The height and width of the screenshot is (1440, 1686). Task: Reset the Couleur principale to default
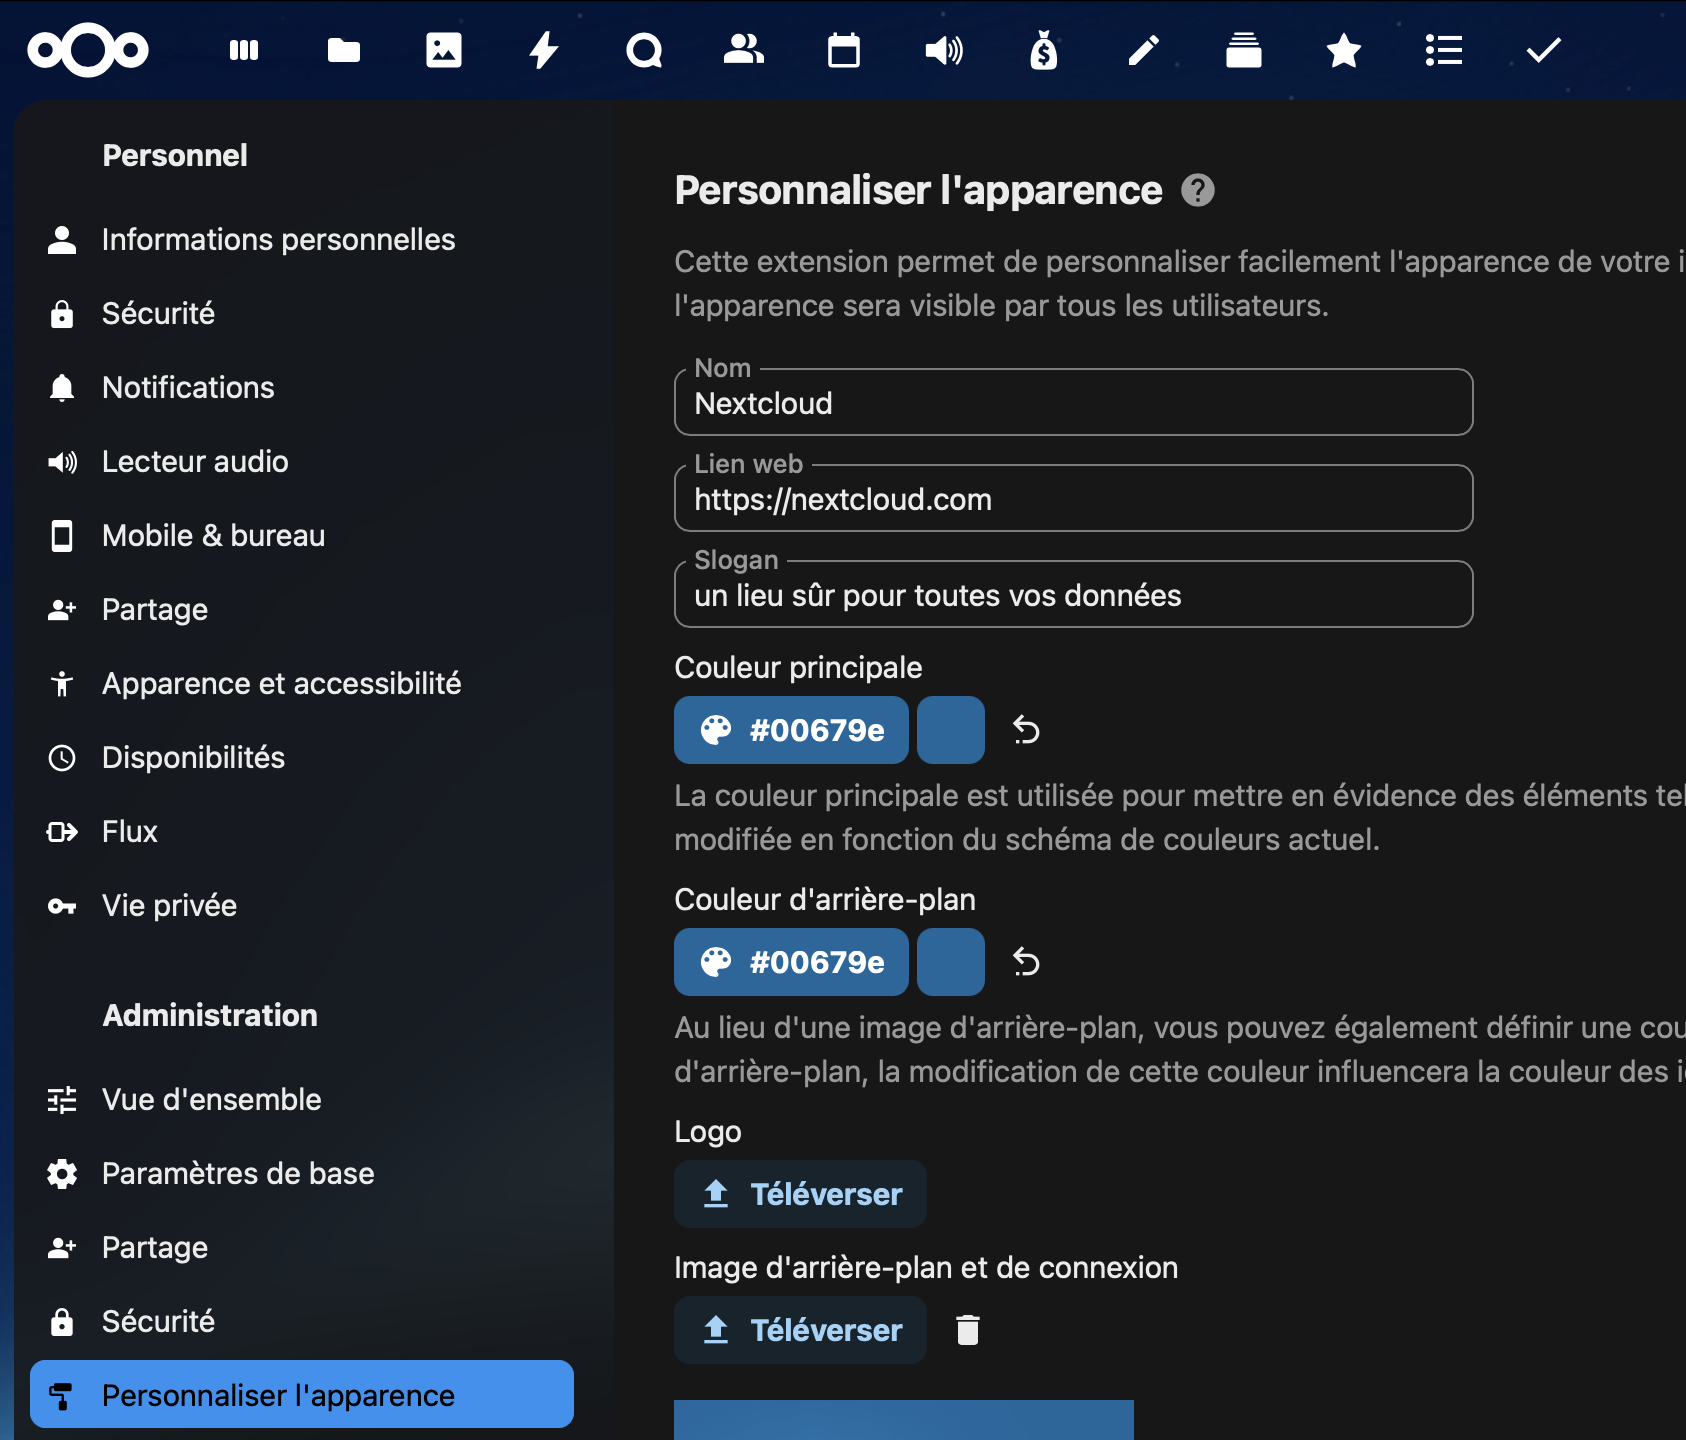1026,730
